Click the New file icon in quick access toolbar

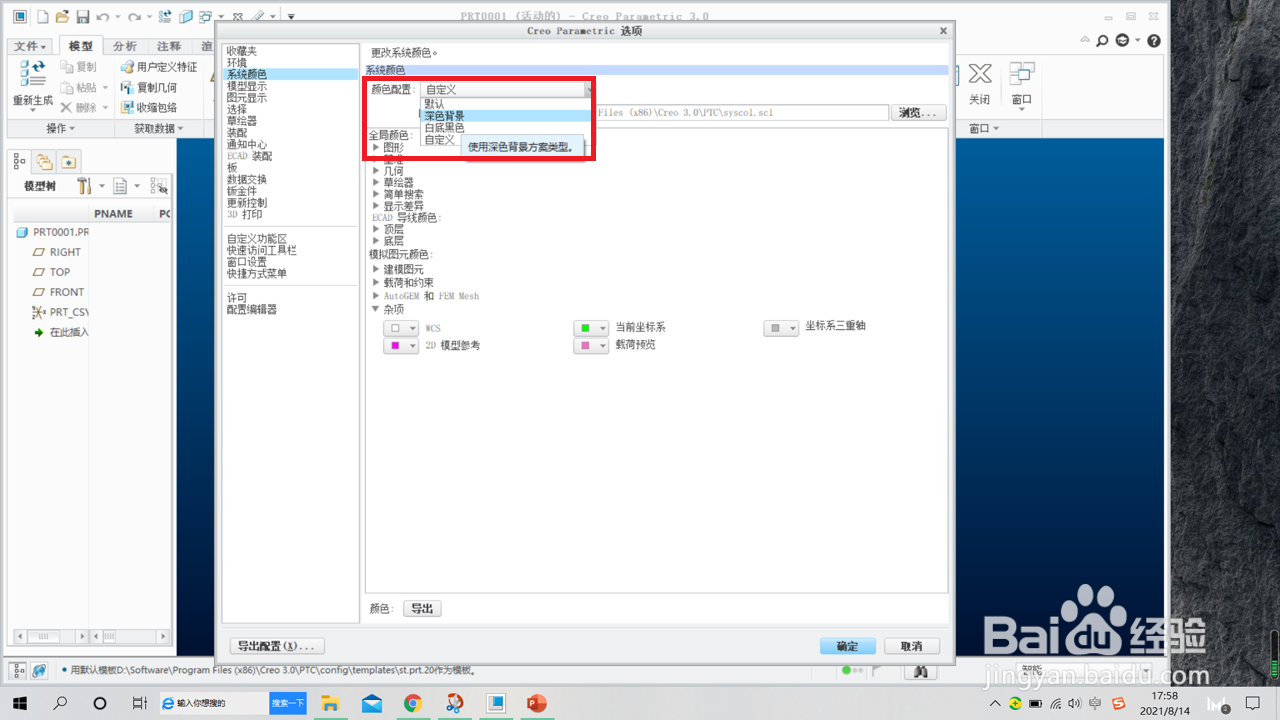click(x=43, y=16)
